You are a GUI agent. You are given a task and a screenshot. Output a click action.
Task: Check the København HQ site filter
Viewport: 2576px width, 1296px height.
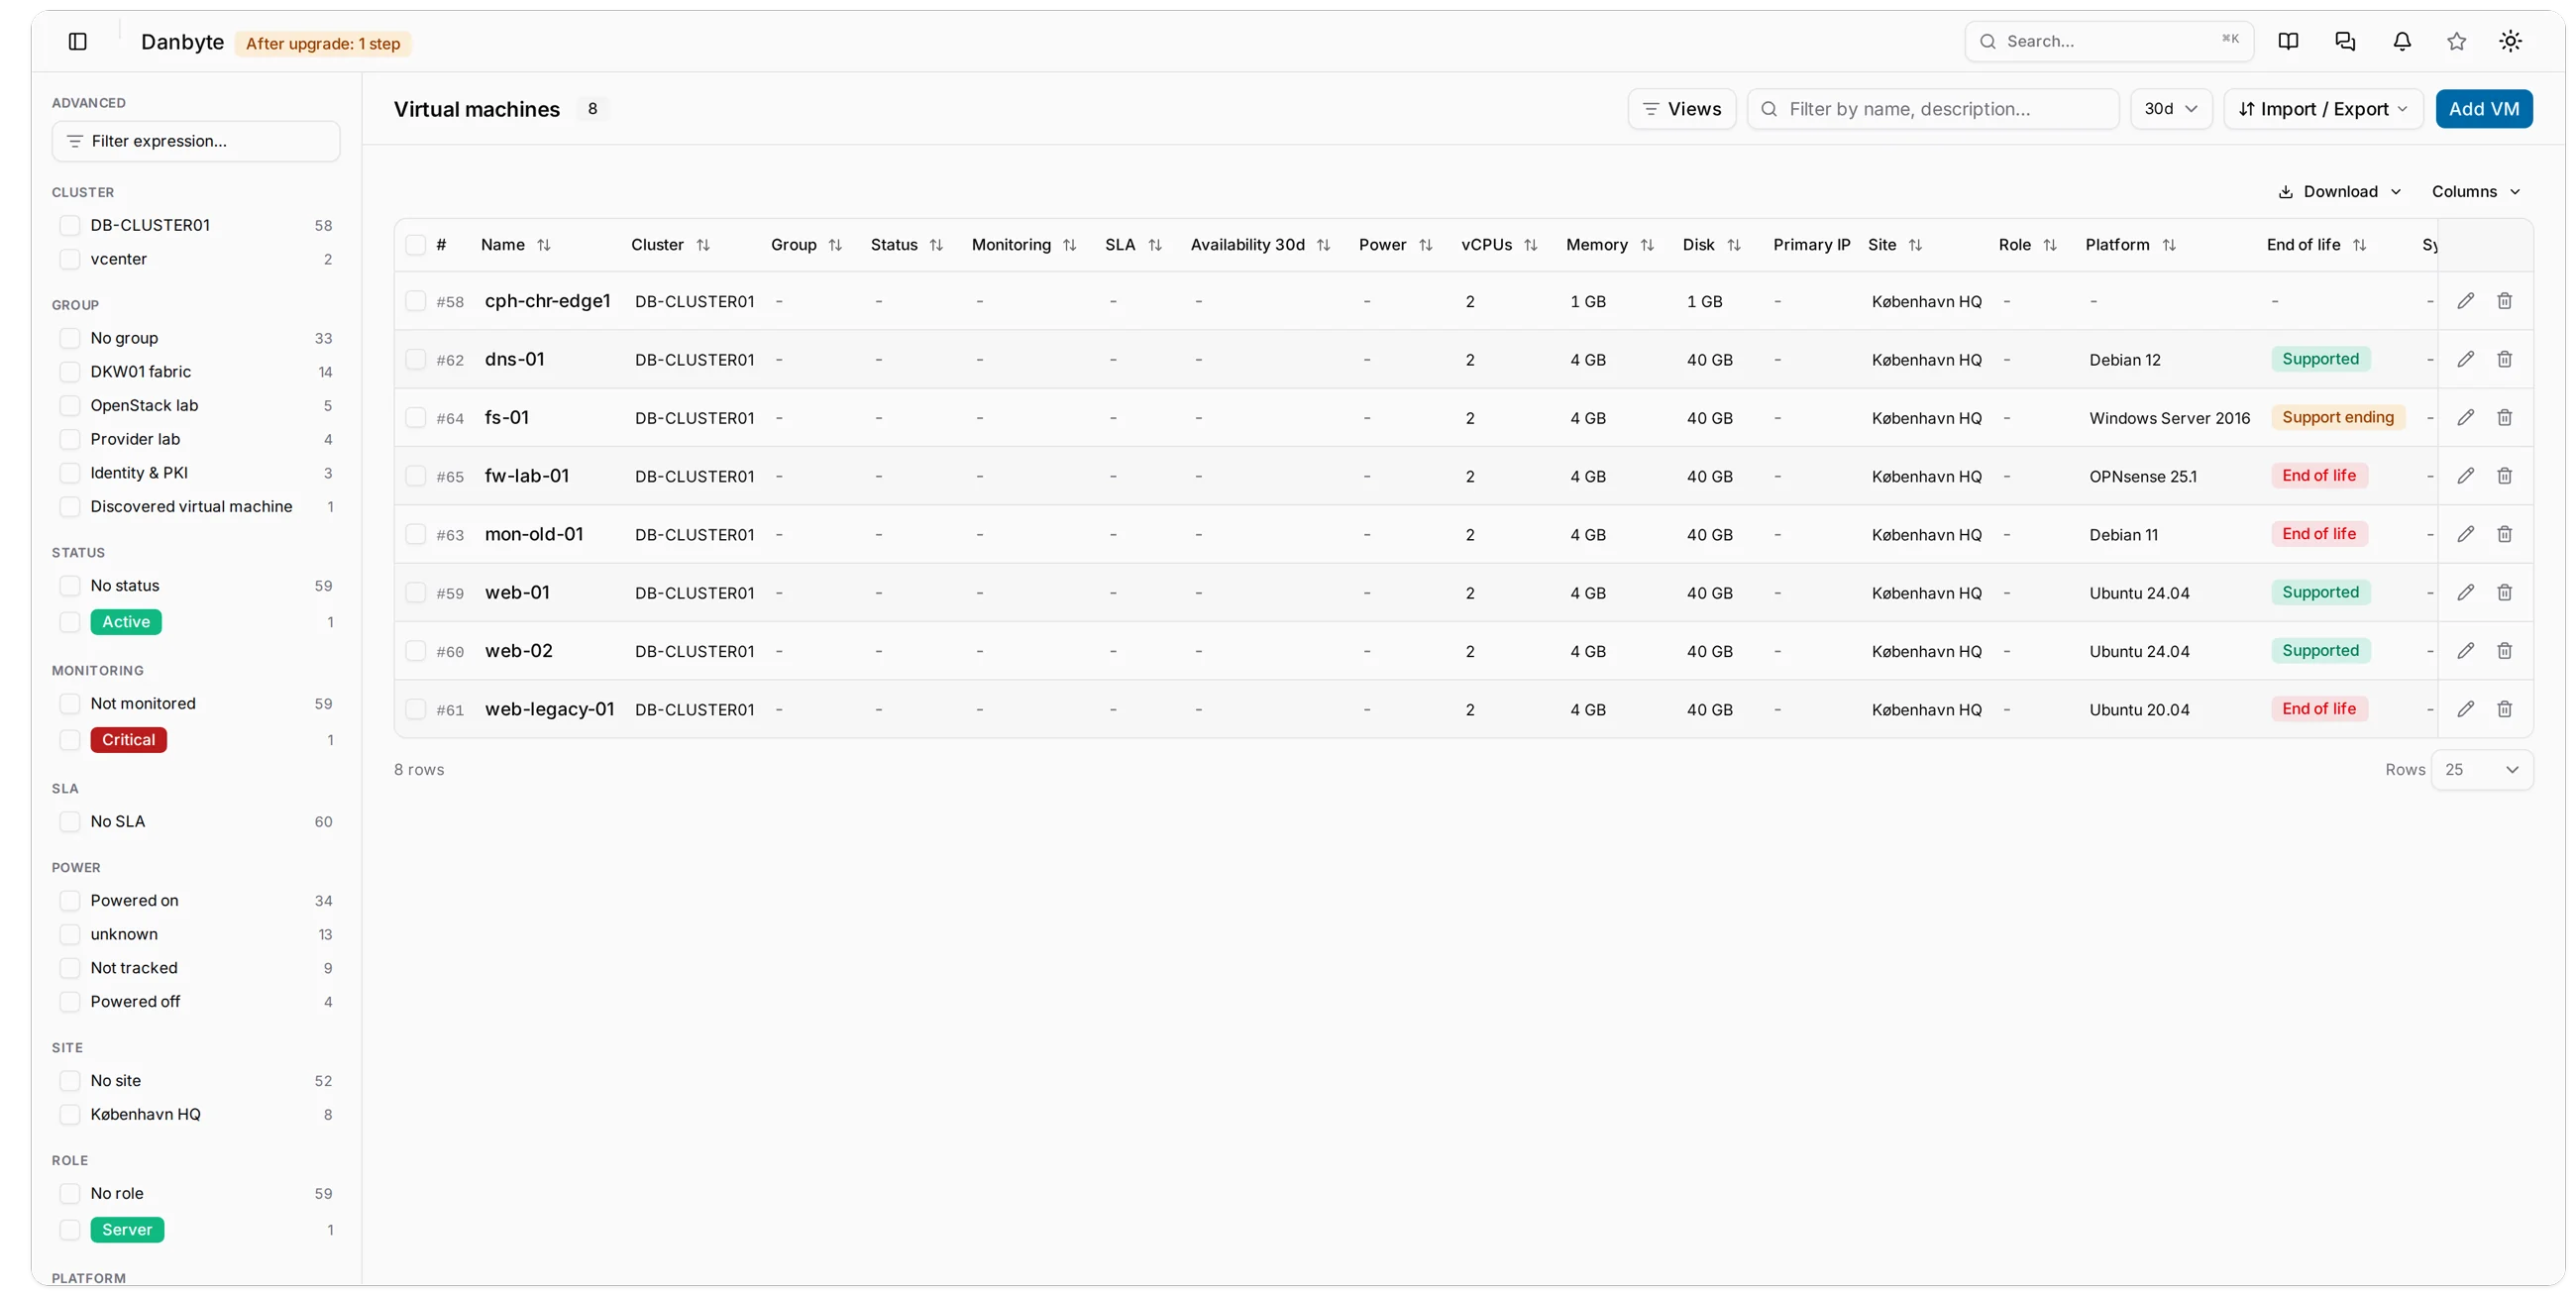[x=70, y=1115]
